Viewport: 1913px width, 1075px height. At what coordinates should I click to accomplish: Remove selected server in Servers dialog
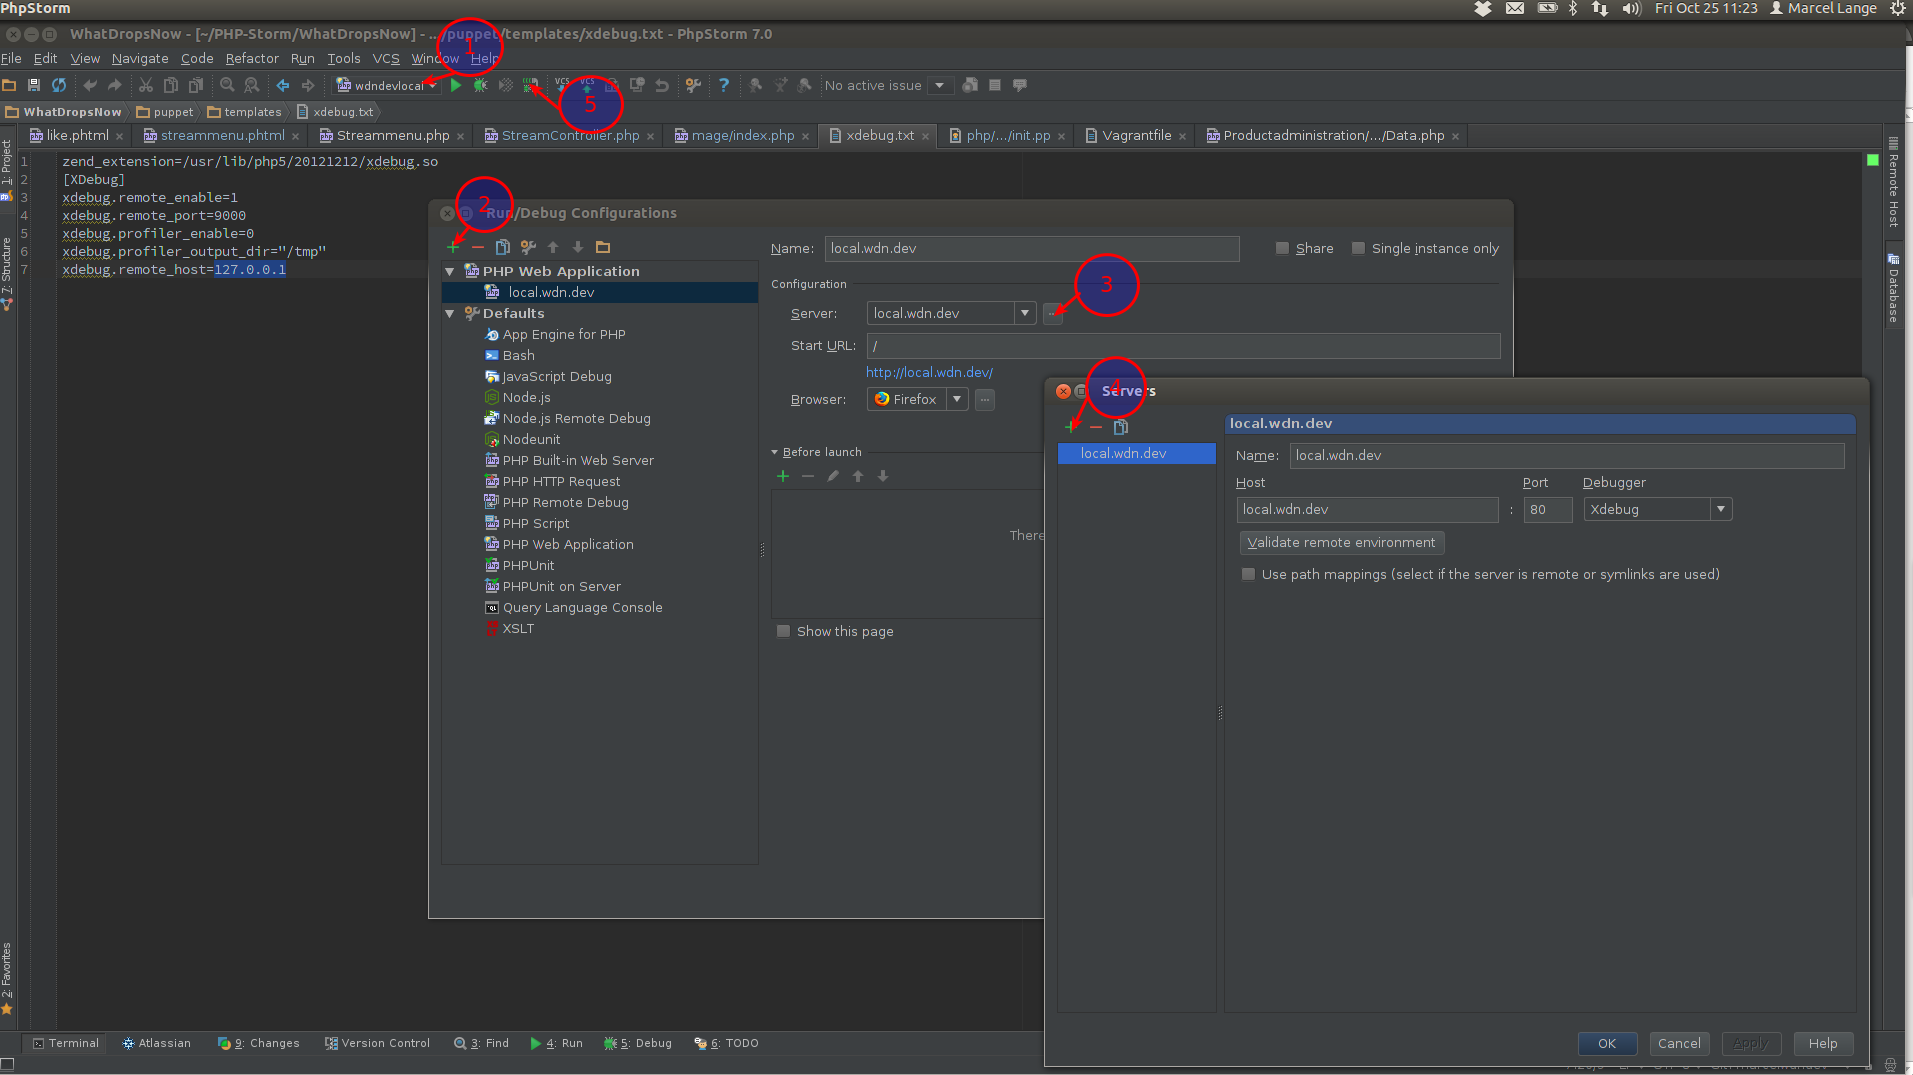point(1096,427)
